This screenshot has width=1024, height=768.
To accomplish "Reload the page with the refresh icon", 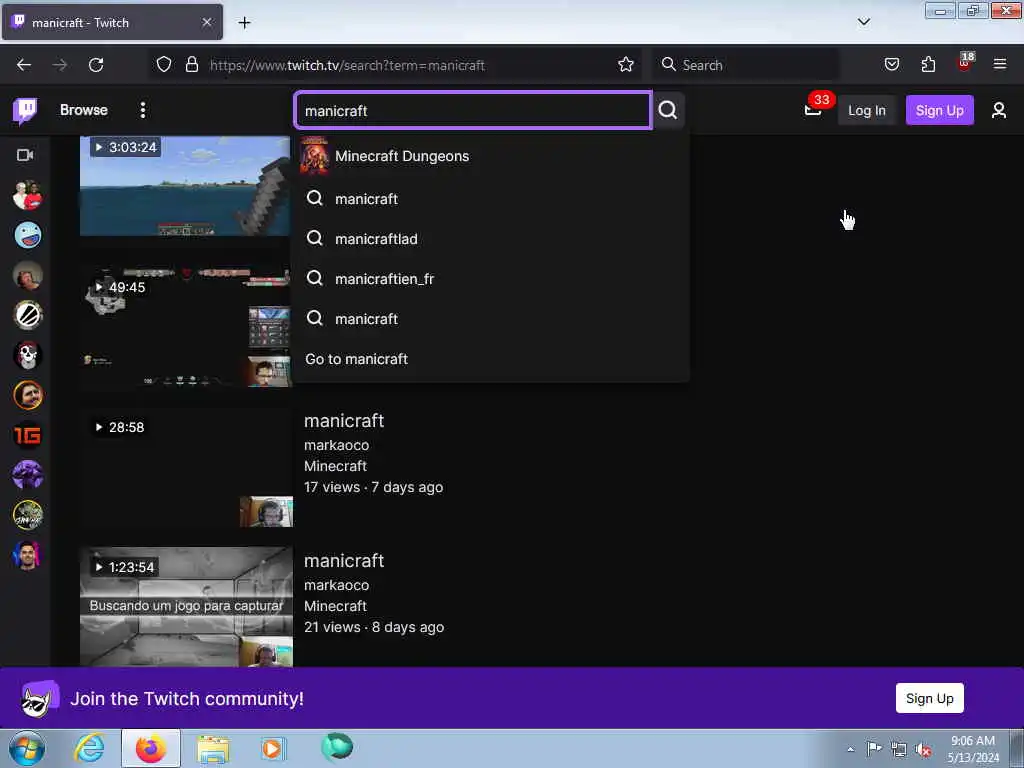I will coord(96,65).
